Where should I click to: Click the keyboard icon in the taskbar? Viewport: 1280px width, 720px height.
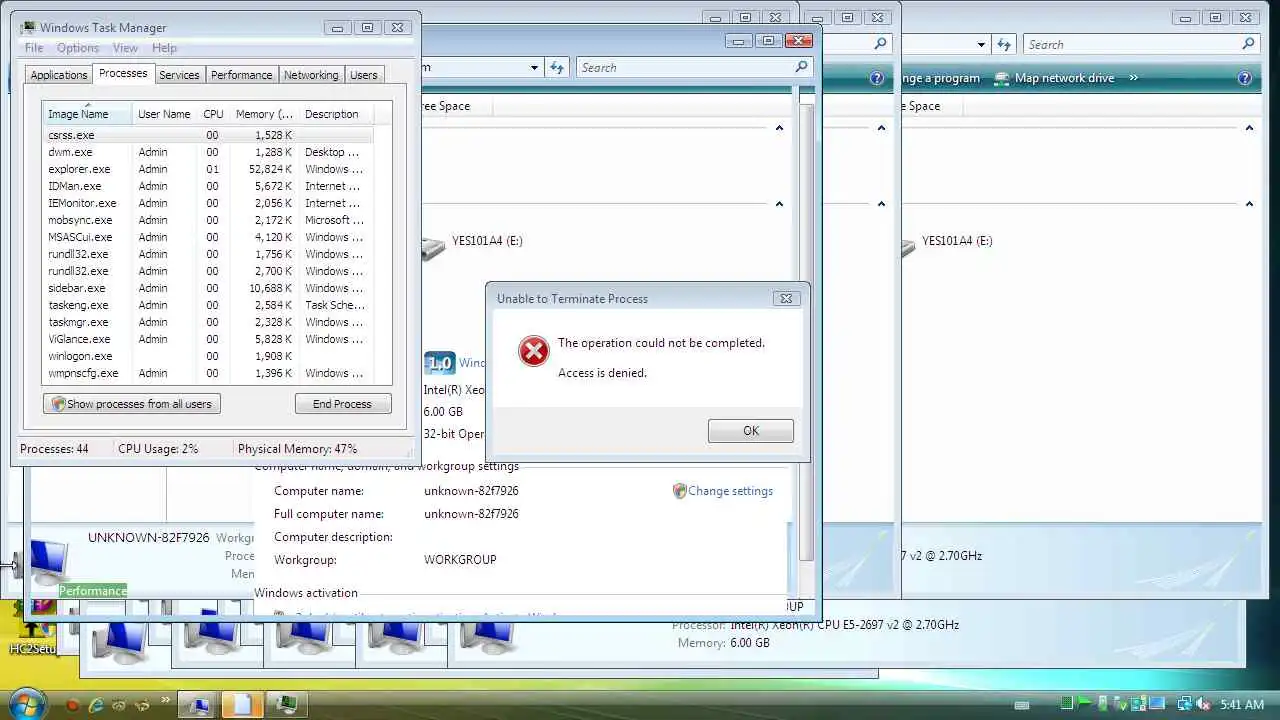tap(1022, 705)
